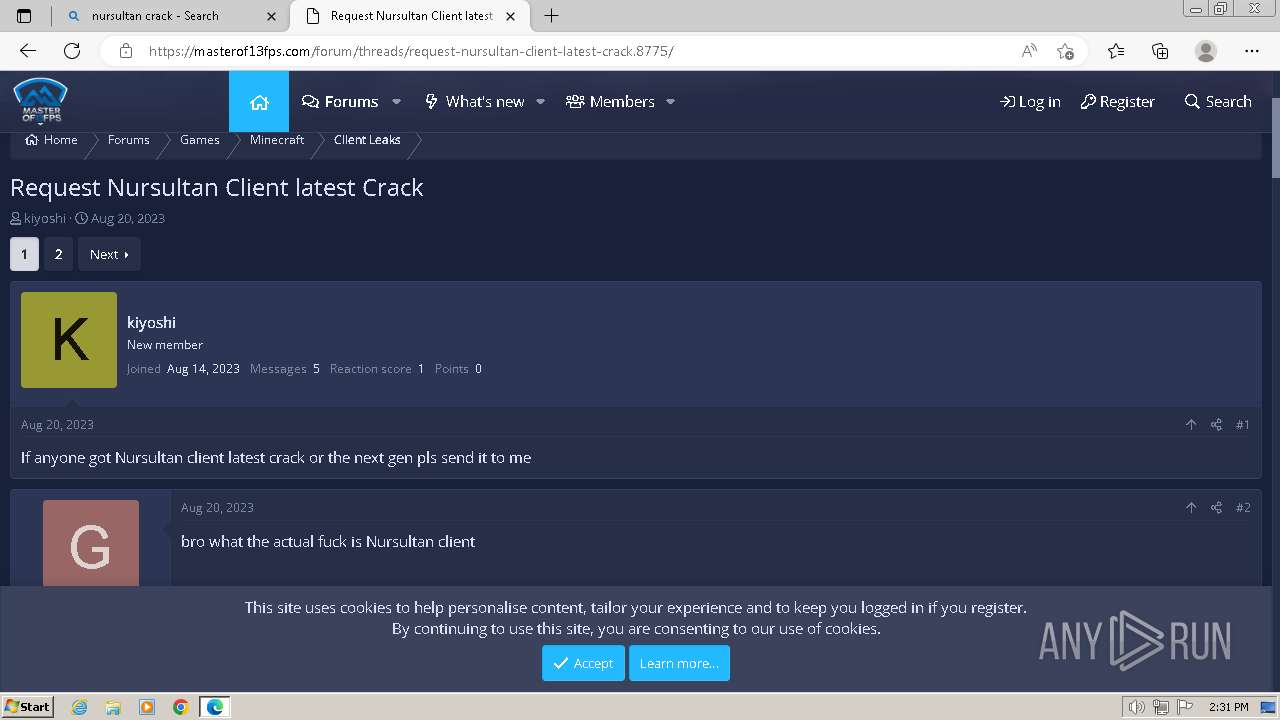Open the #2 post permalink

pos(1242,508)
